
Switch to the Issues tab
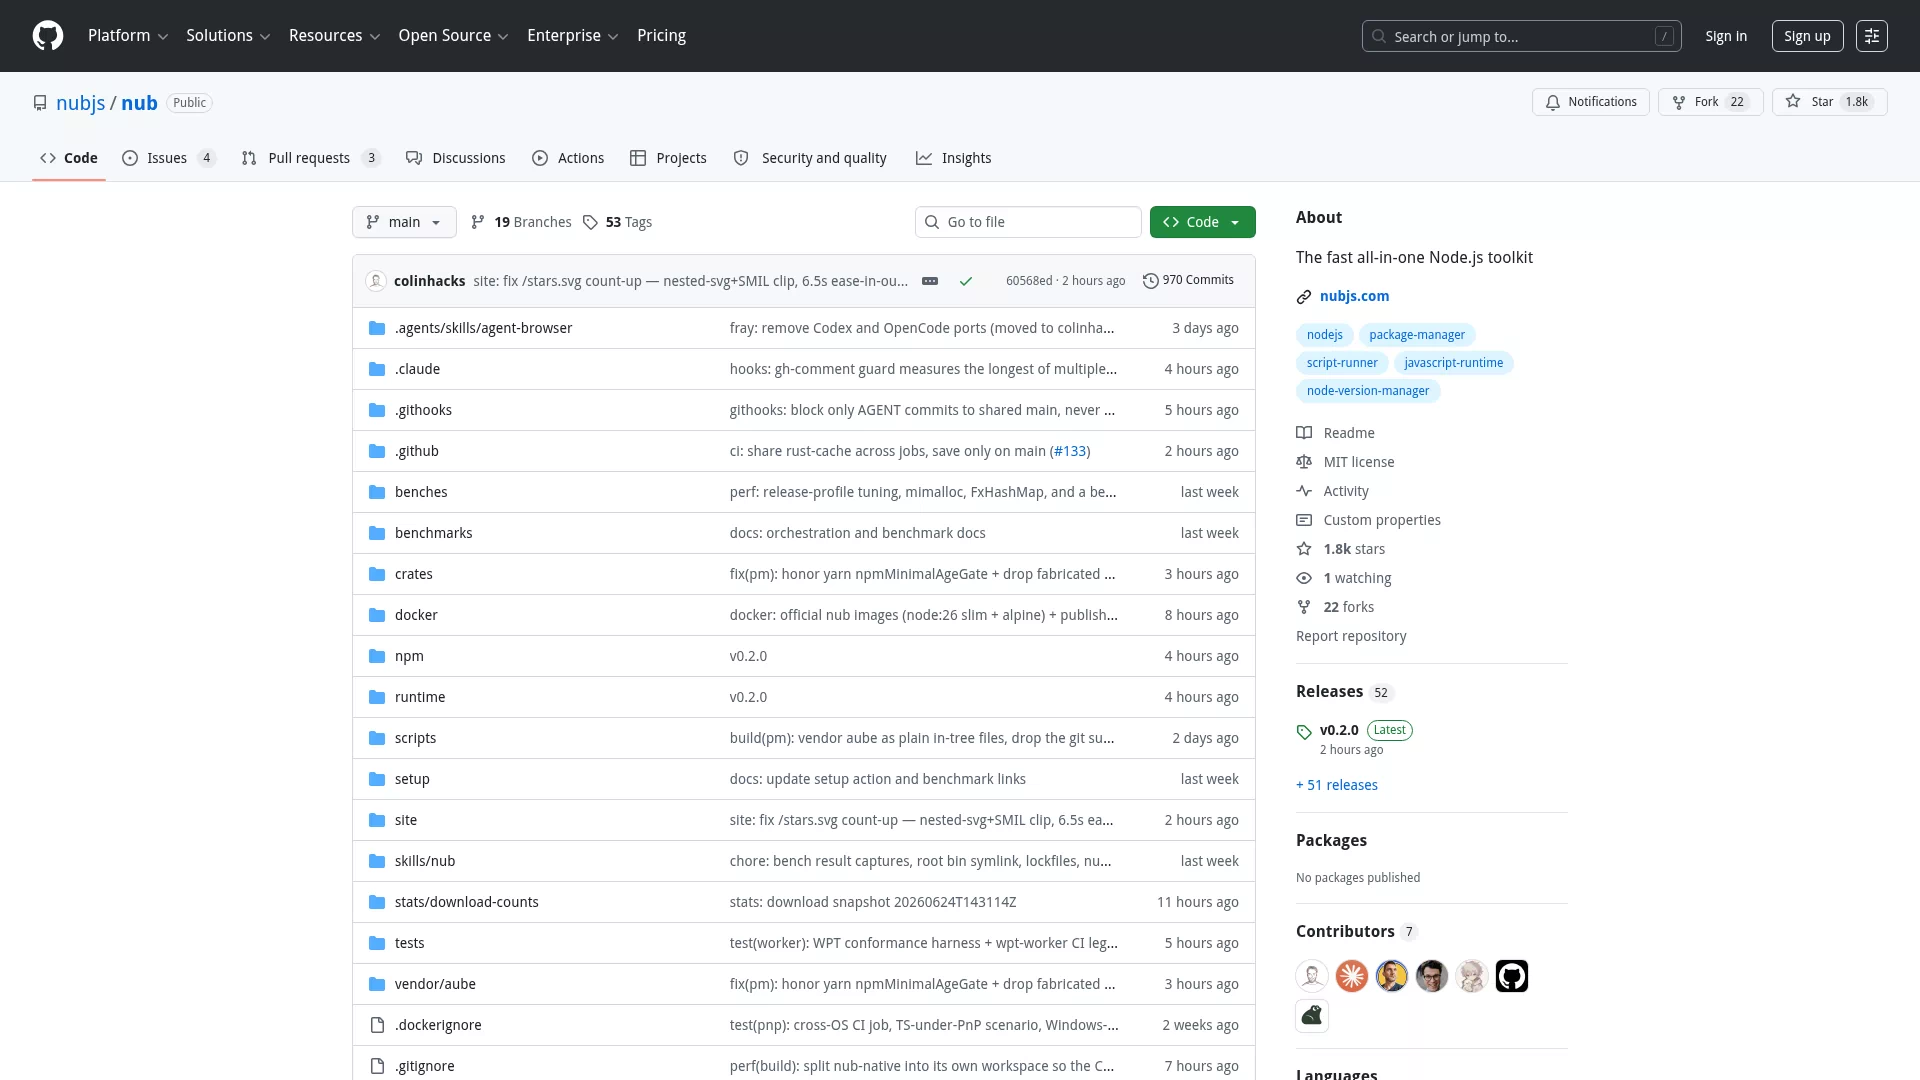[168, 158]
